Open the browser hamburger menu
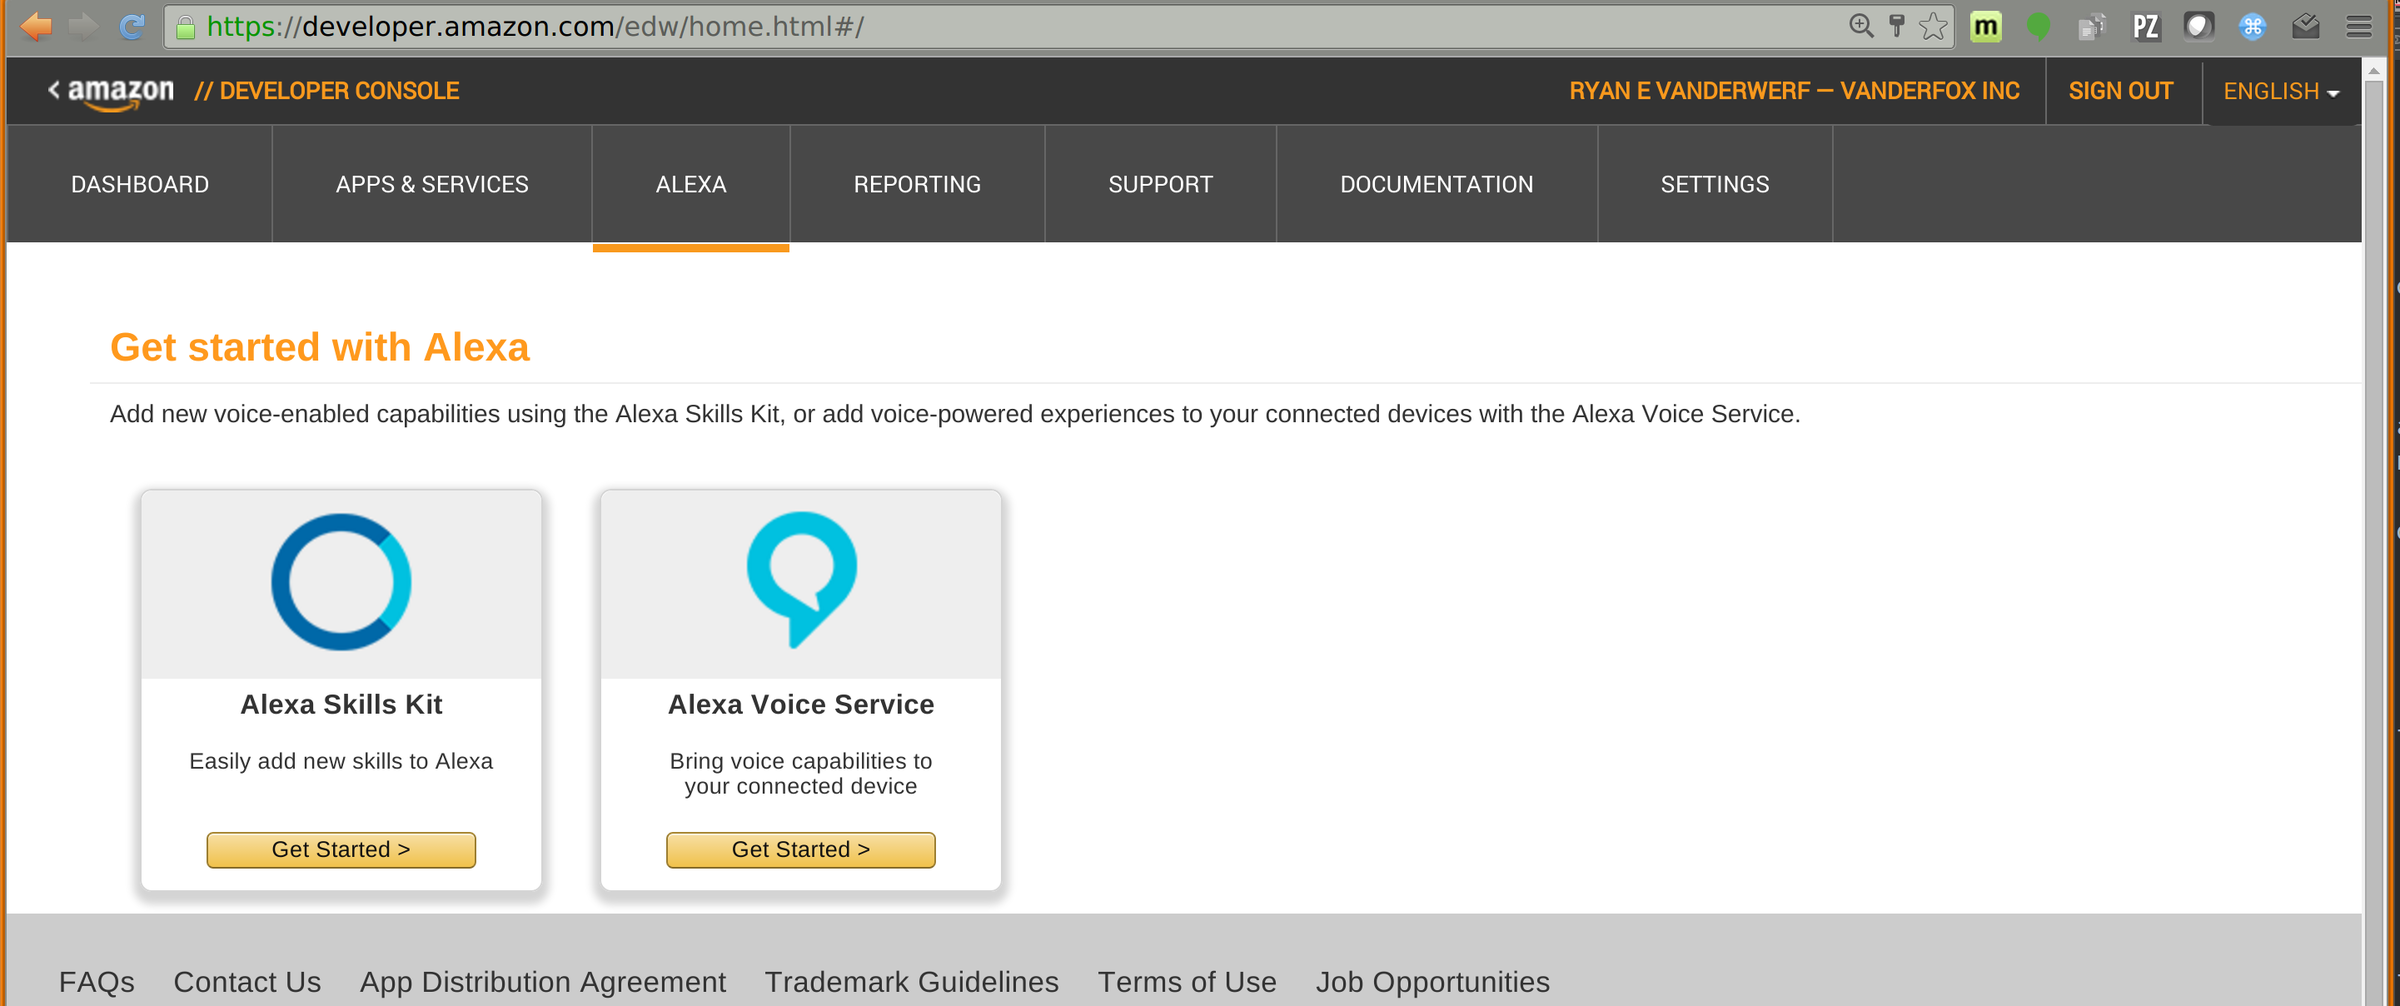The width and height of the screenshot is (2400, 1006). (2359, 26)
